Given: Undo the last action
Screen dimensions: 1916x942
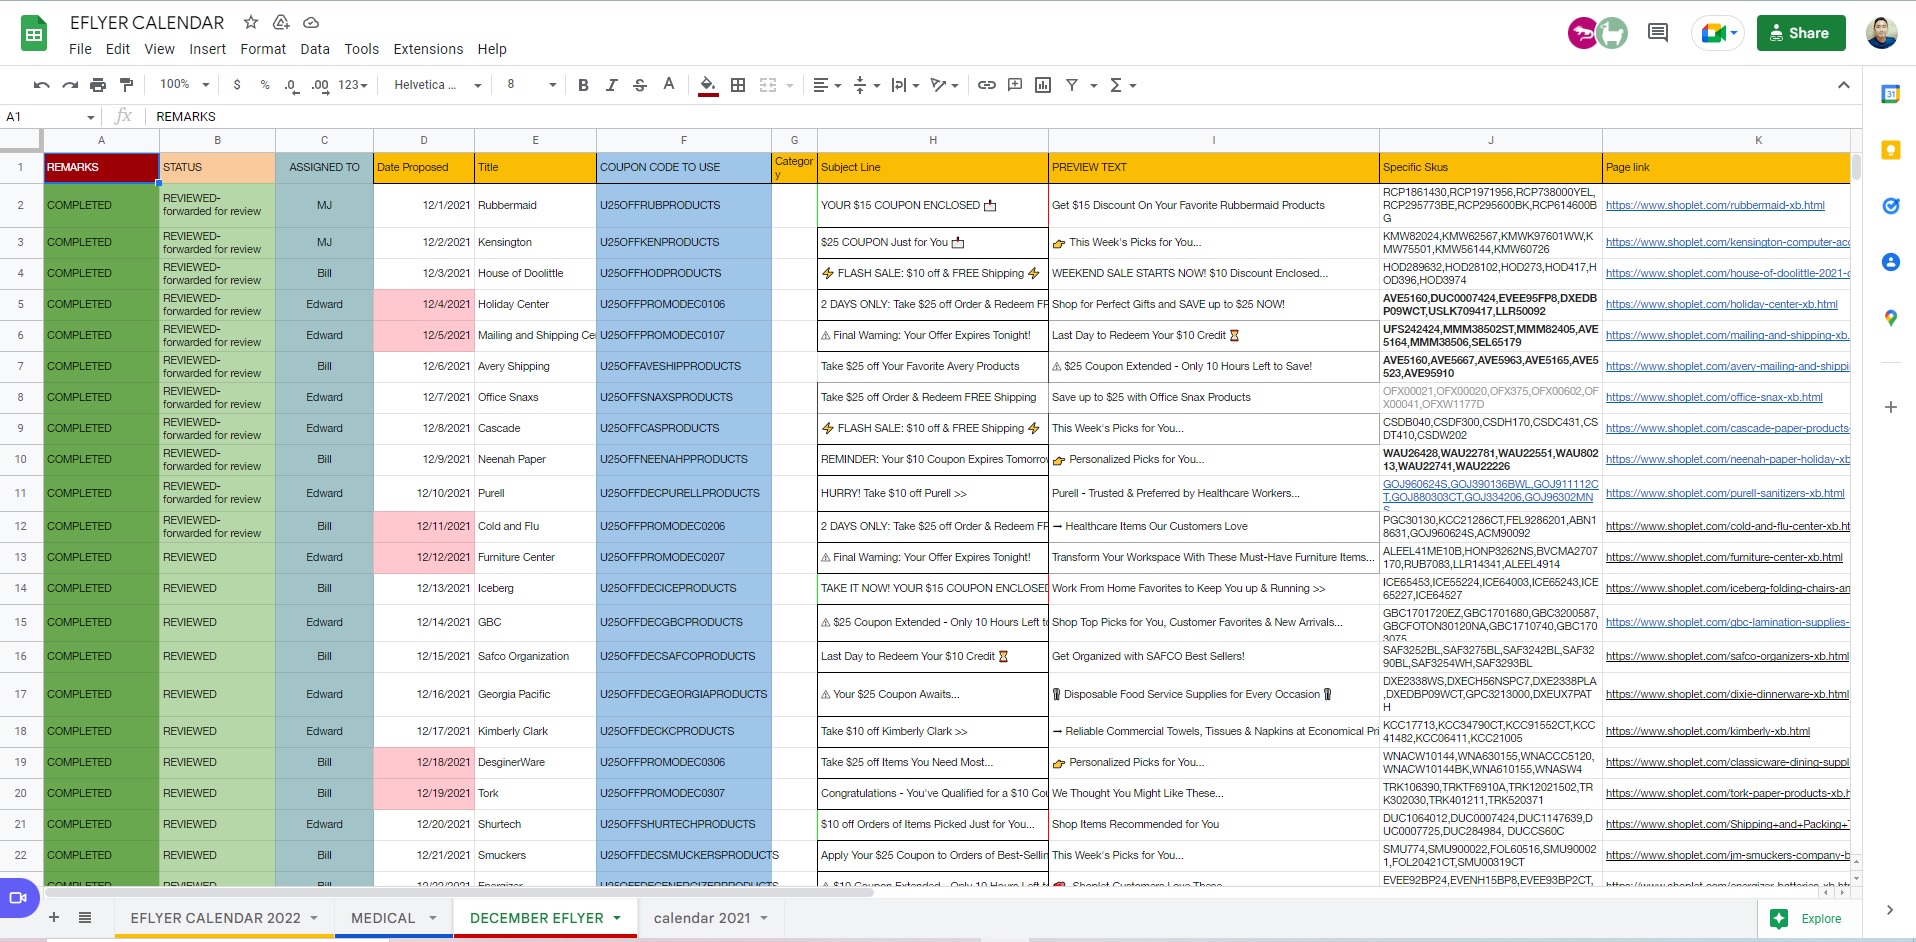Looking at the screenshot, I should pyautogui.click(x=41, y=85).
